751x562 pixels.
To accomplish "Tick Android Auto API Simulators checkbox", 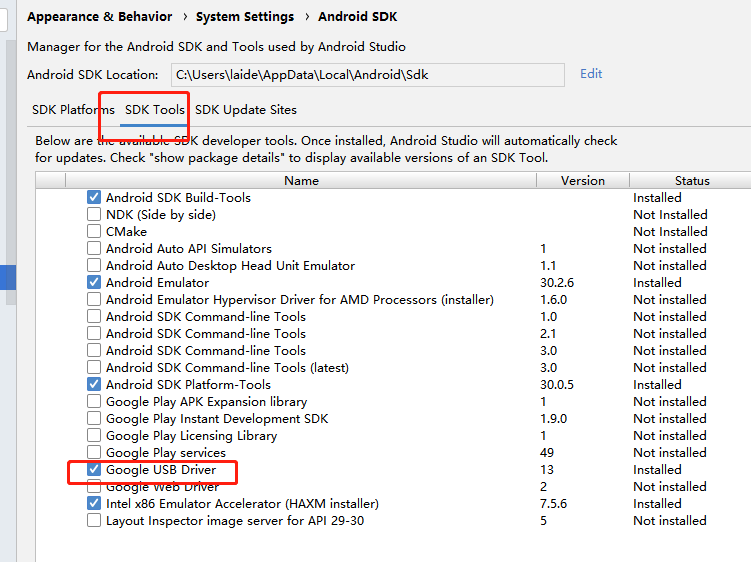I will point(94,248).
